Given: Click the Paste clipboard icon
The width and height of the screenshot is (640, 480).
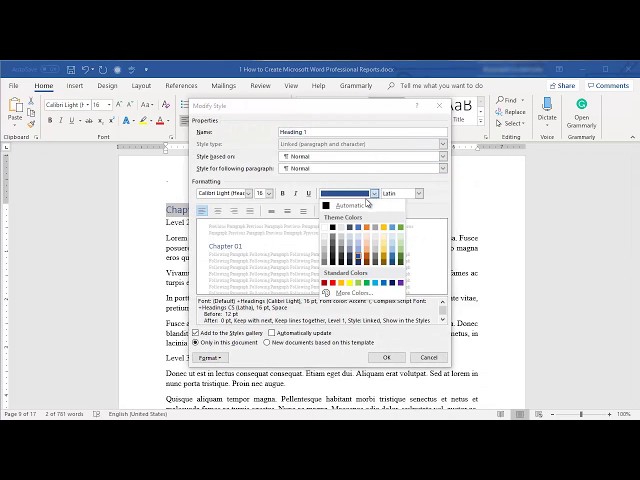Looking at the screenshot, I should [x=15, y=105].
